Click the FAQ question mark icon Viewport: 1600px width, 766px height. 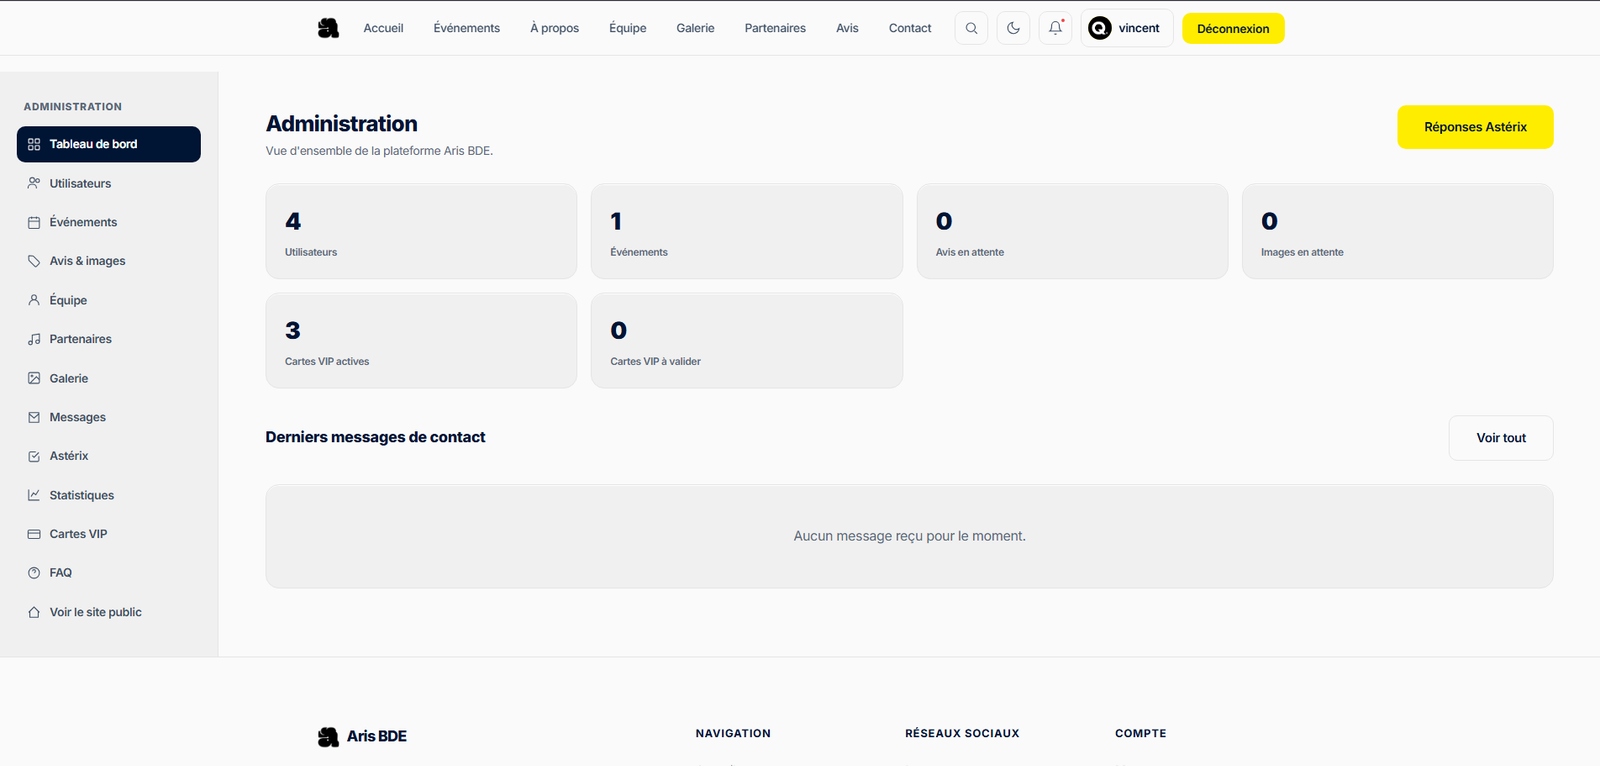click(34, 573)
